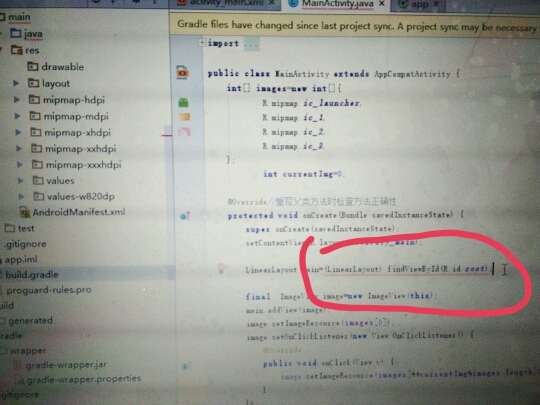Image resolution: width=540 pixels, height=405 pixels.
Task: Click 'AppCompatActivity' in class declaration
Action: (412, 74)
